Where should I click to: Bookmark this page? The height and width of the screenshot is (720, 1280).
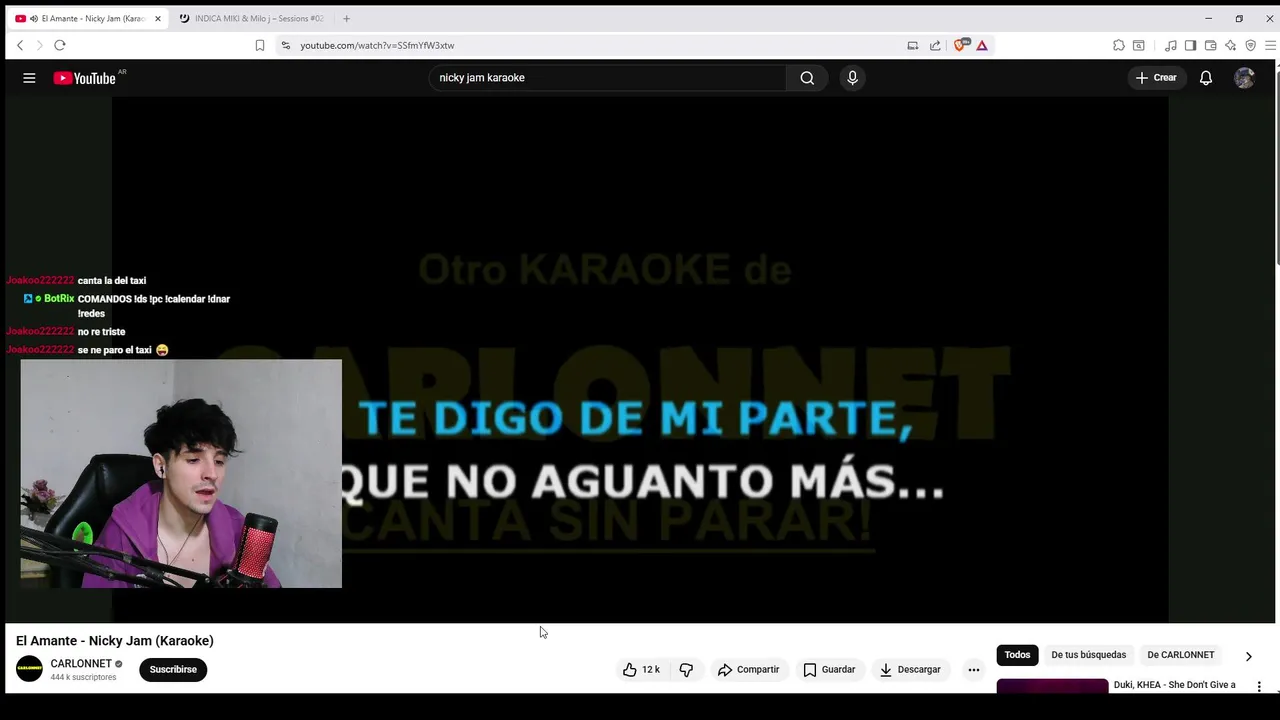click(260, 45)
